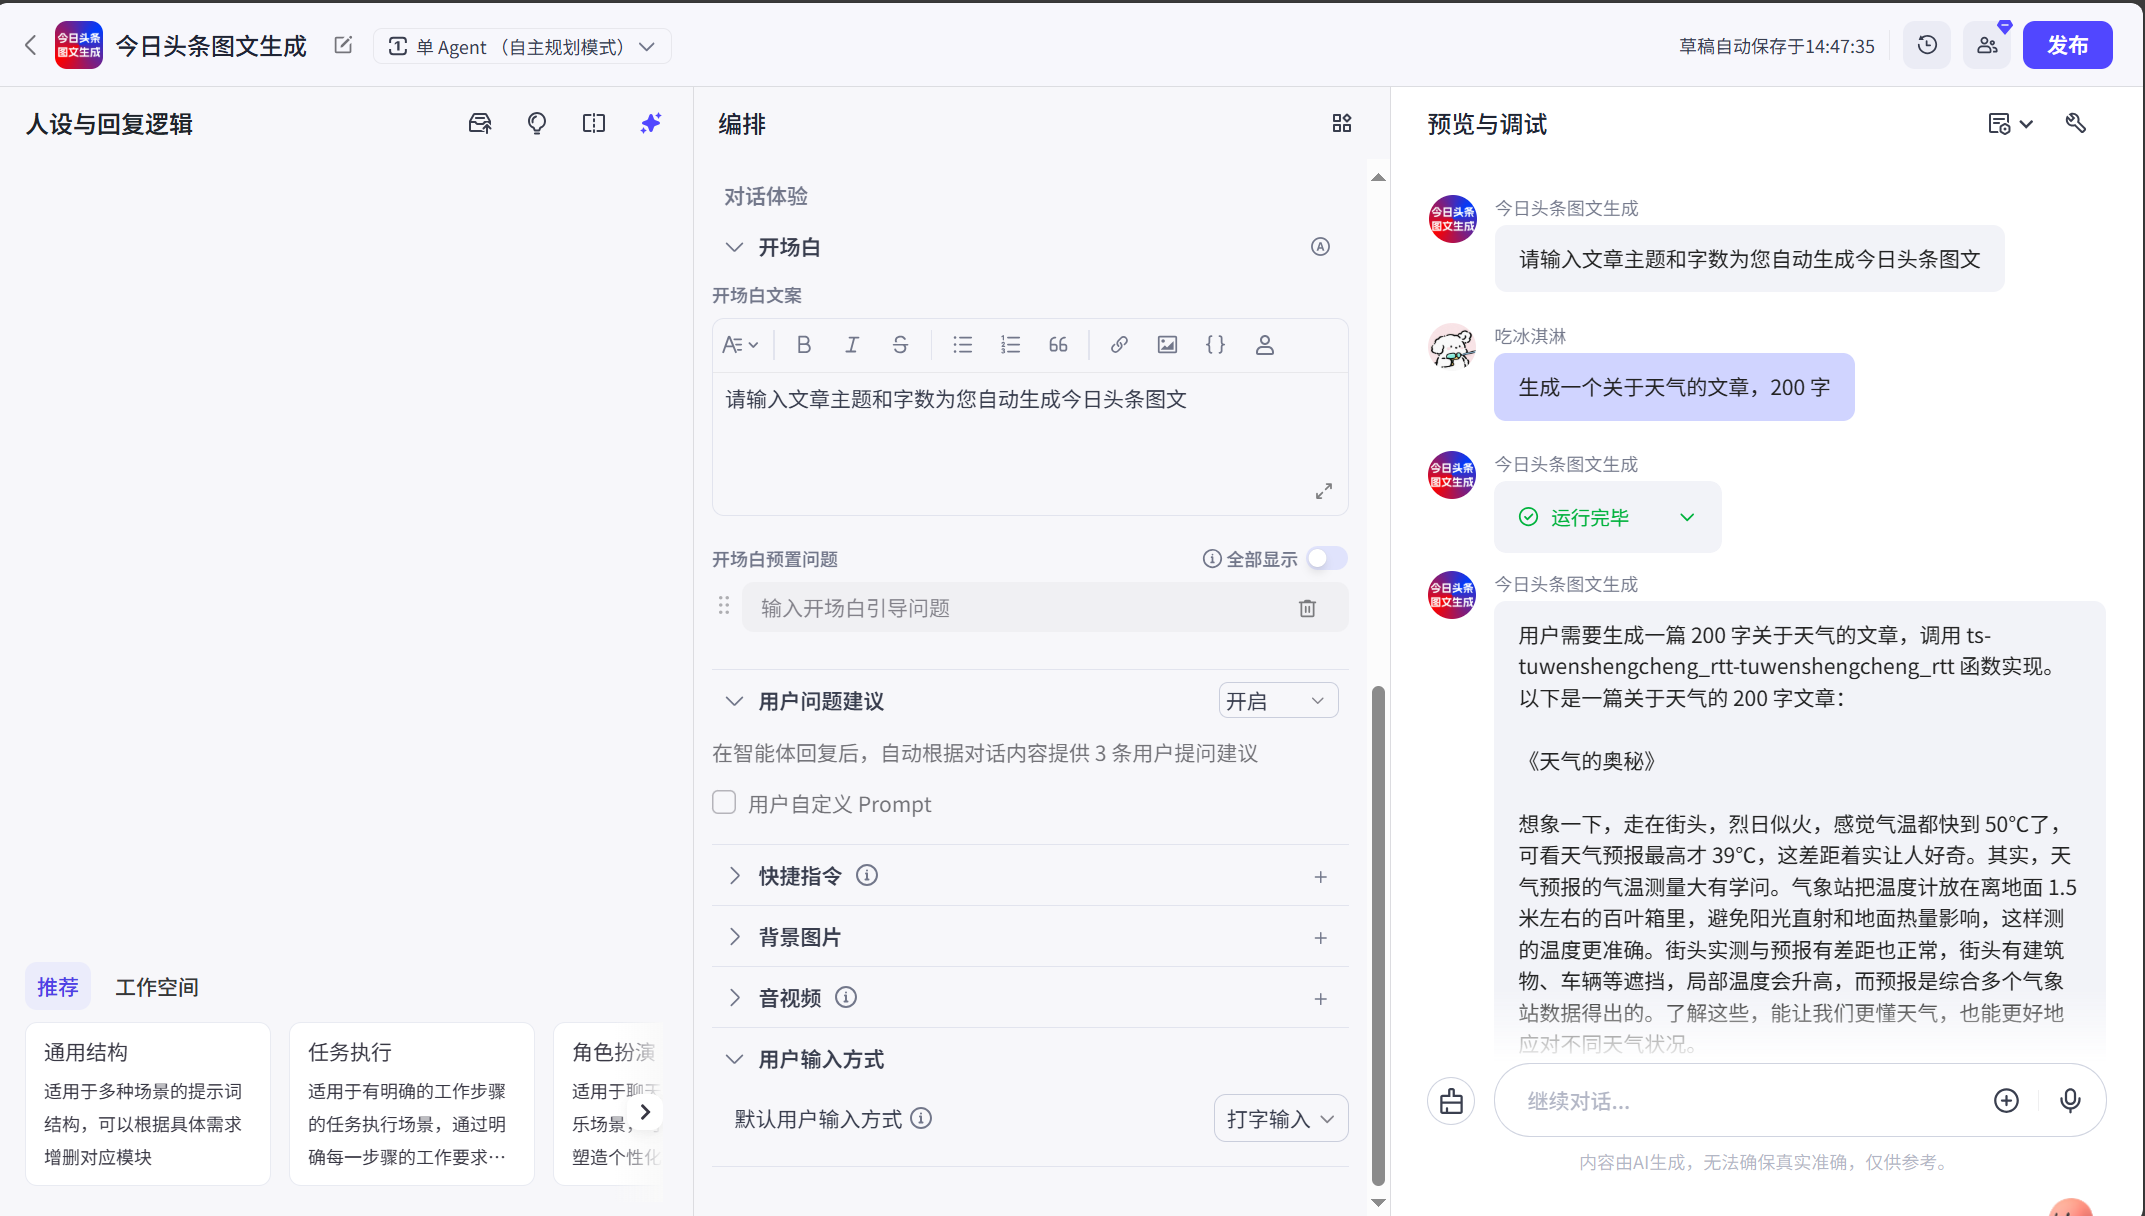Switch to the 工作空间 tab
The height and width of the screenshot is (1216, 2145).
(x=157, y=987)
